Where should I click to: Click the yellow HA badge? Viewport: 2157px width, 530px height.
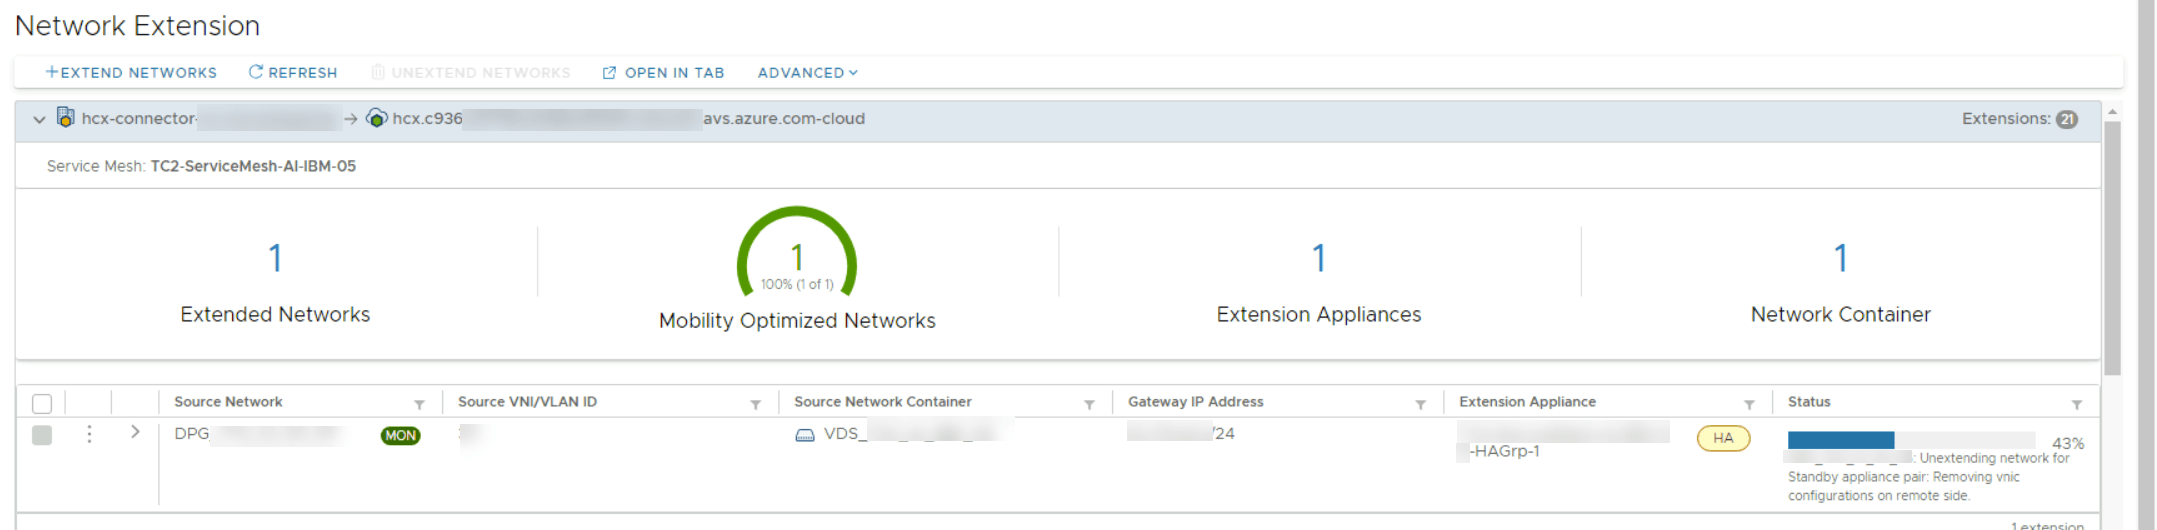click(1722, 438)
